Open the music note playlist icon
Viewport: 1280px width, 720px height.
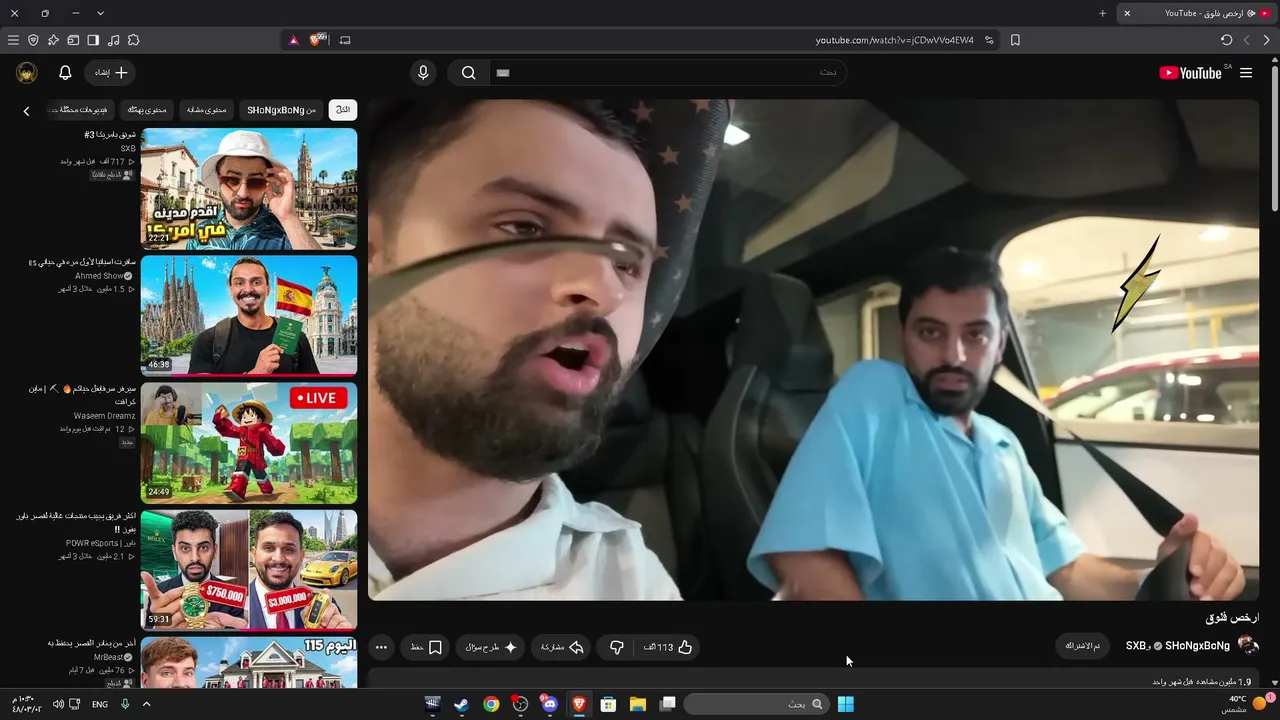coord(113,40)
